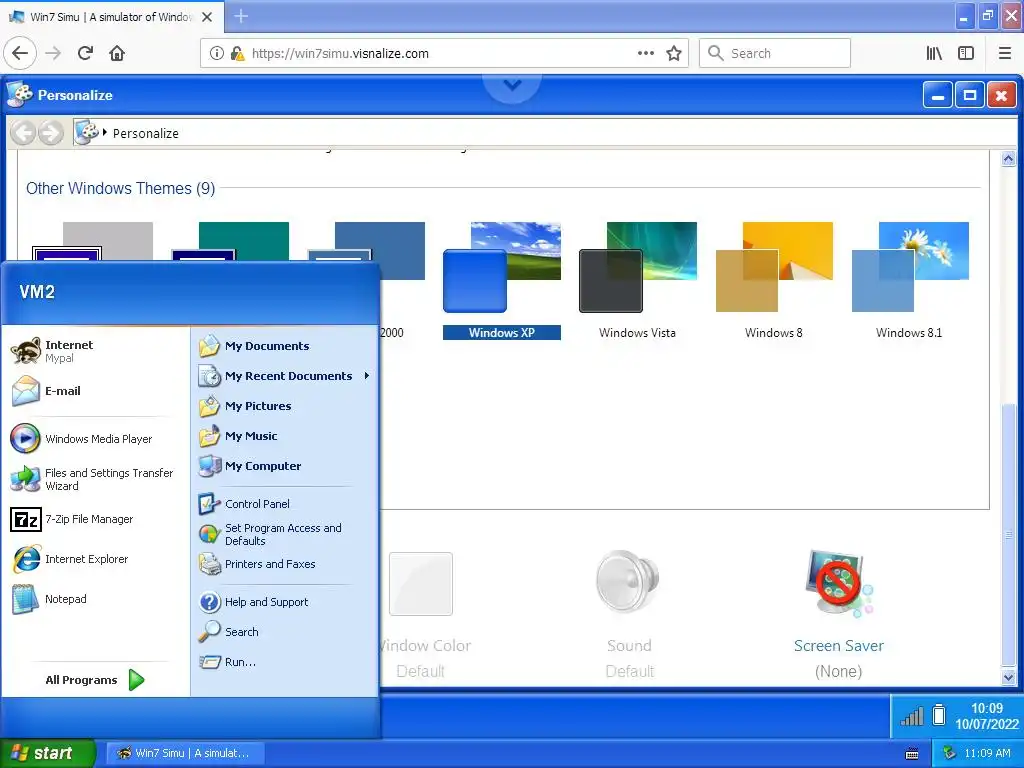Screen dimensions: 1024x768
Task: Open a new browser tab
Action: [241, 16]
